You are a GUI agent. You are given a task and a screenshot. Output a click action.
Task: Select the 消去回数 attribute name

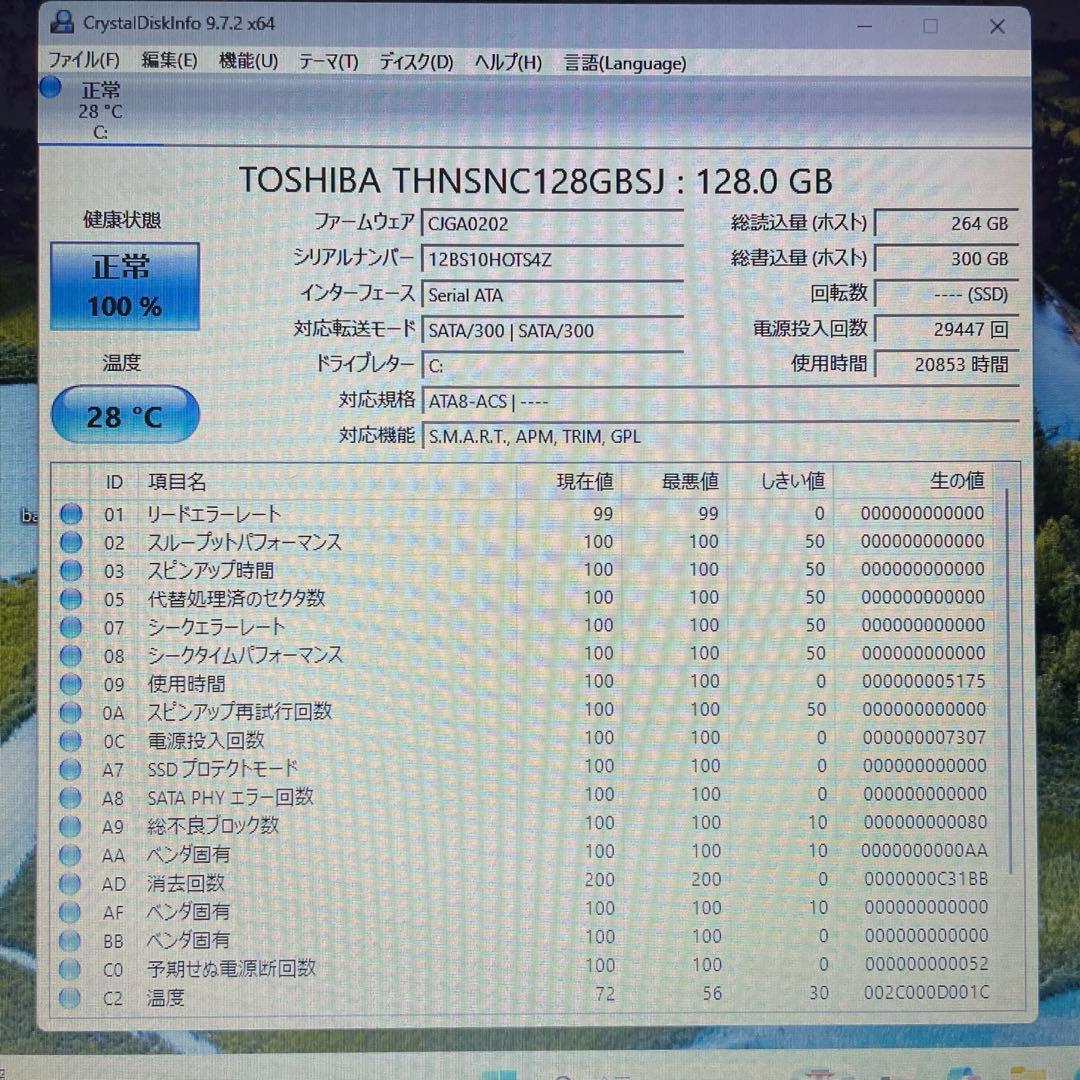[x=186, y=883]
